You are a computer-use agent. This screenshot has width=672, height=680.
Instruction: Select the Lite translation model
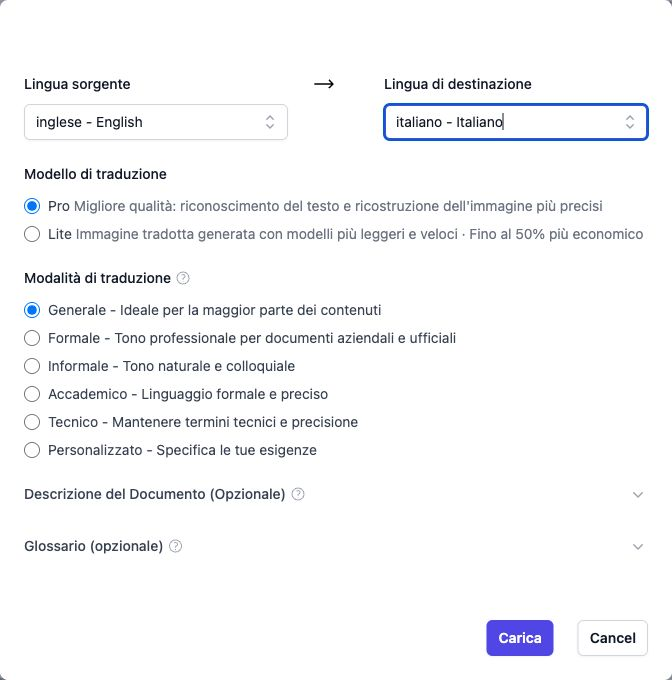[32, 234]
